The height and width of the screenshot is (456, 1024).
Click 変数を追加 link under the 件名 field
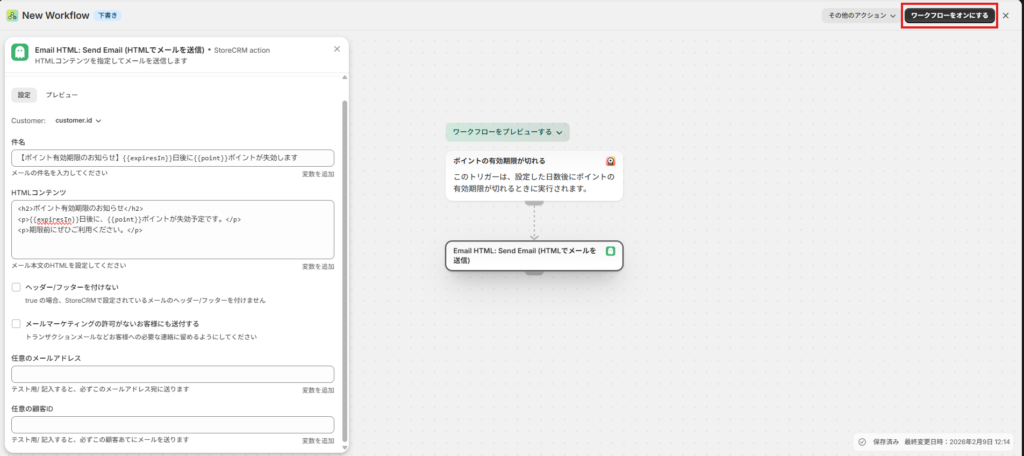click(318, 174)
